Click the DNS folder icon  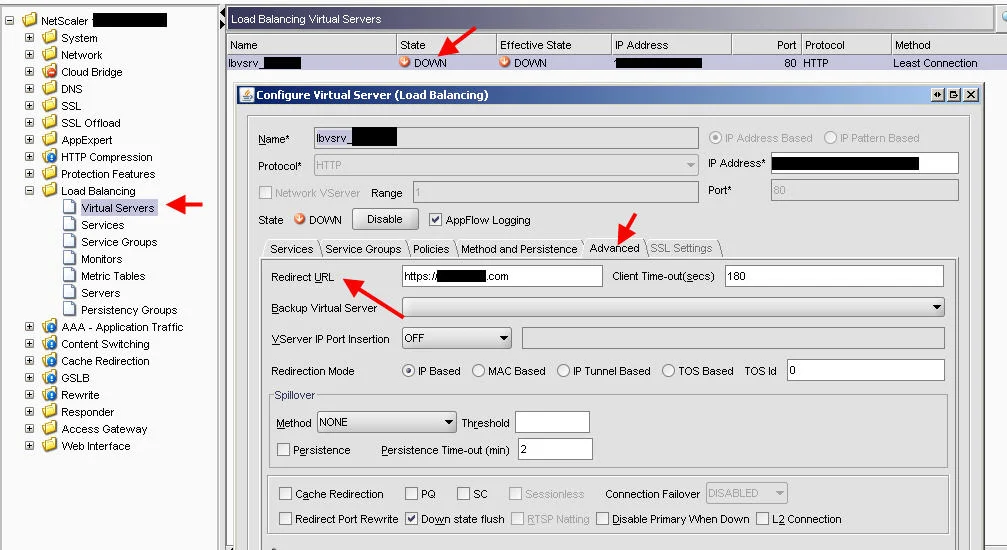49,88
